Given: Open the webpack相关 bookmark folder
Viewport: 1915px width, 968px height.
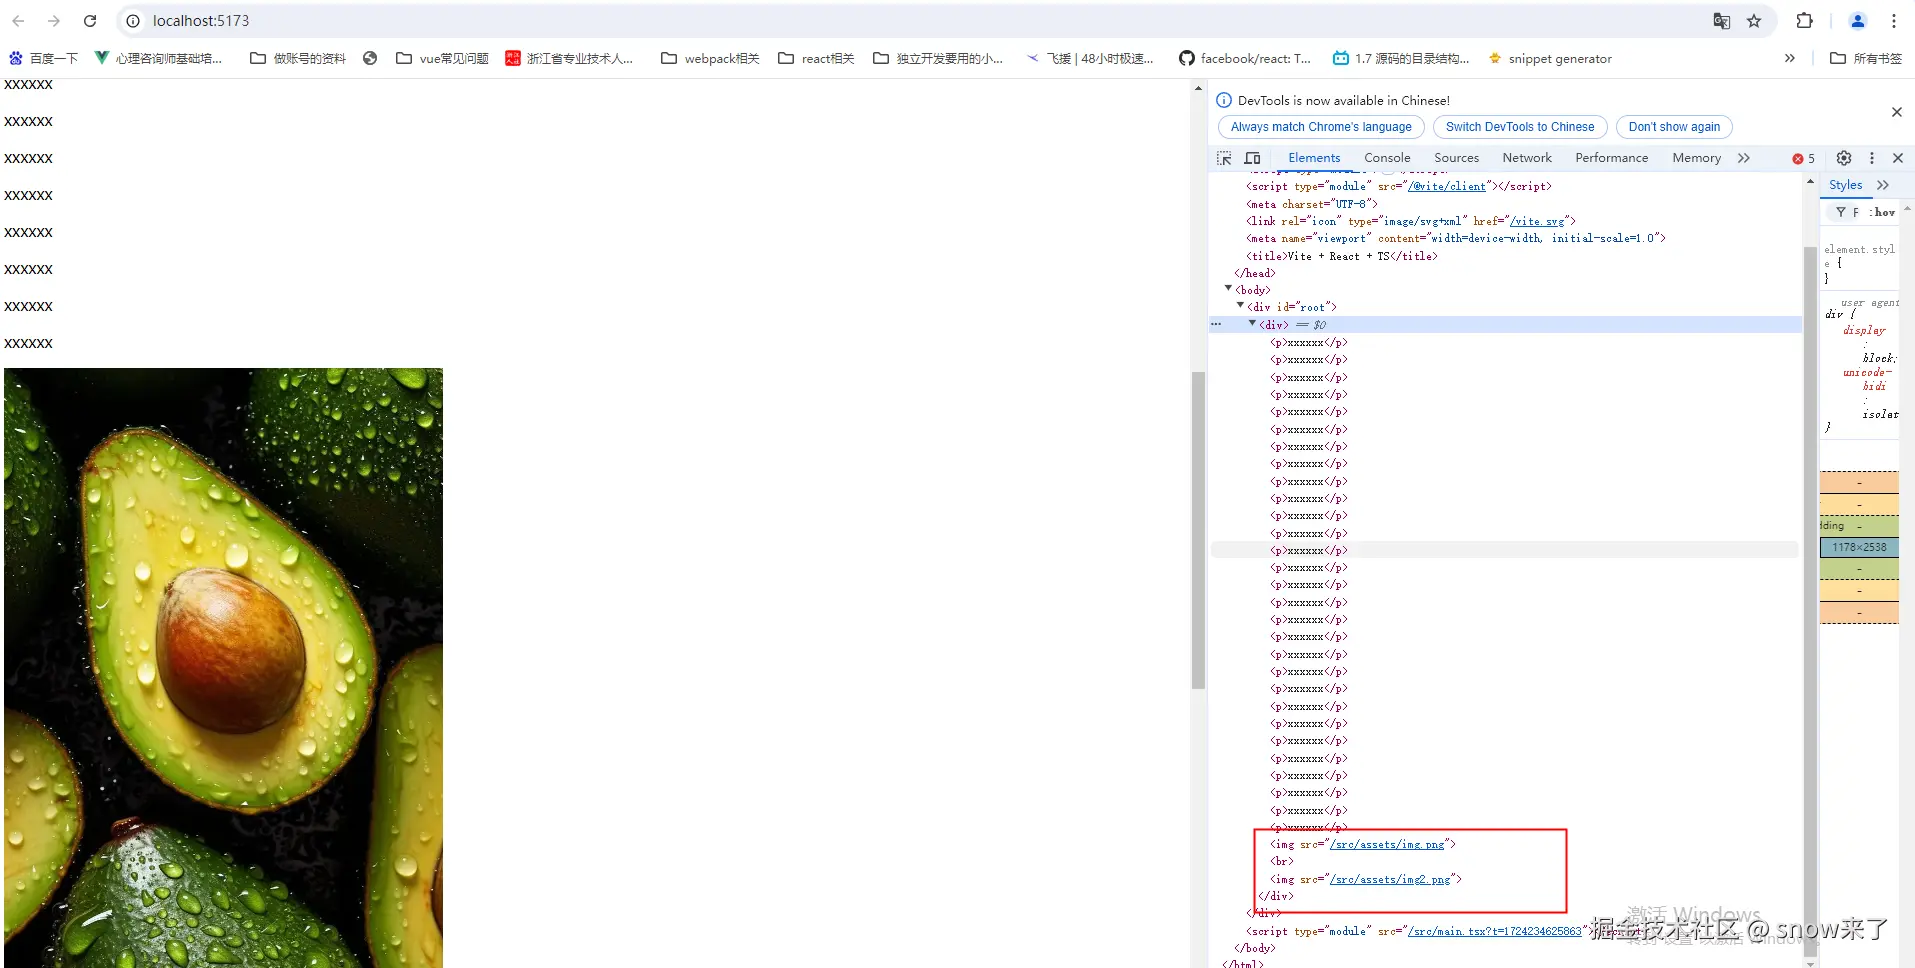Looking at the screenshot, I should 710,59.
